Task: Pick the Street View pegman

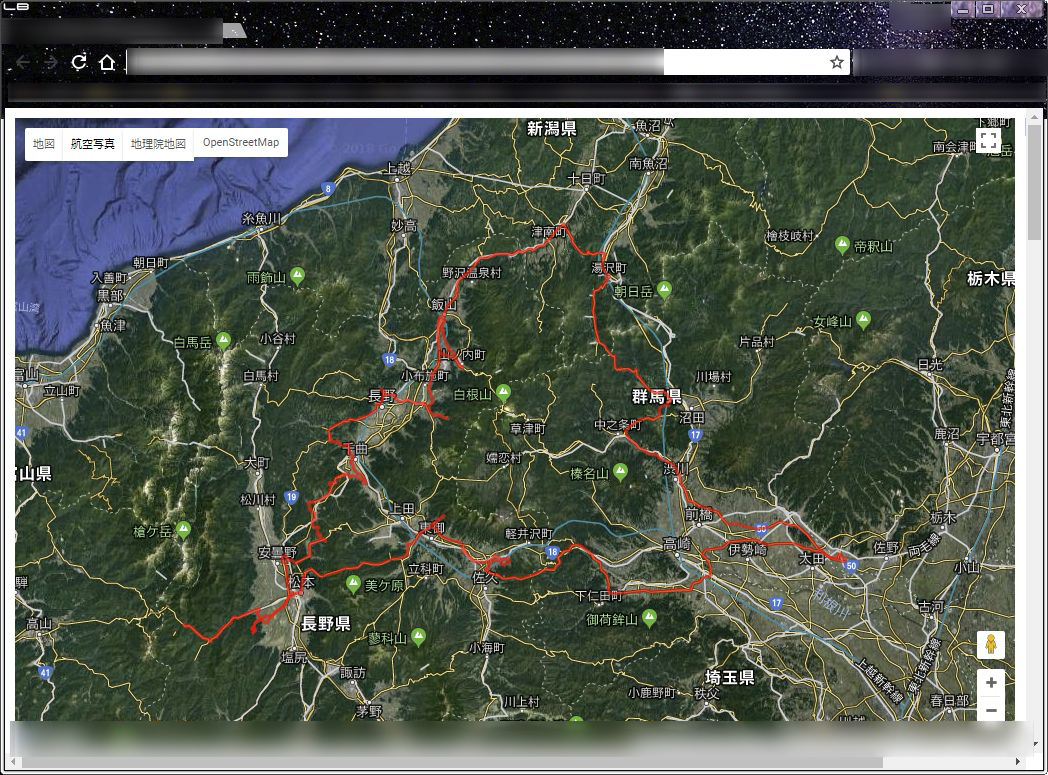Action: (991, 645)
